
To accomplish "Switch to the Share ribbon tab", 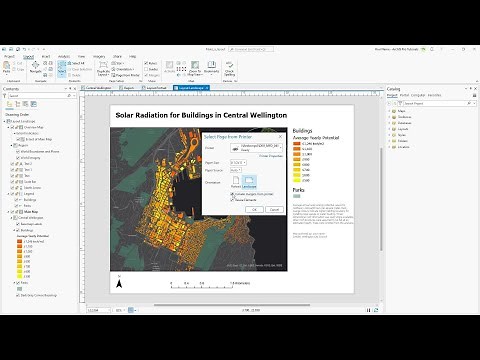I will point(117,57).
